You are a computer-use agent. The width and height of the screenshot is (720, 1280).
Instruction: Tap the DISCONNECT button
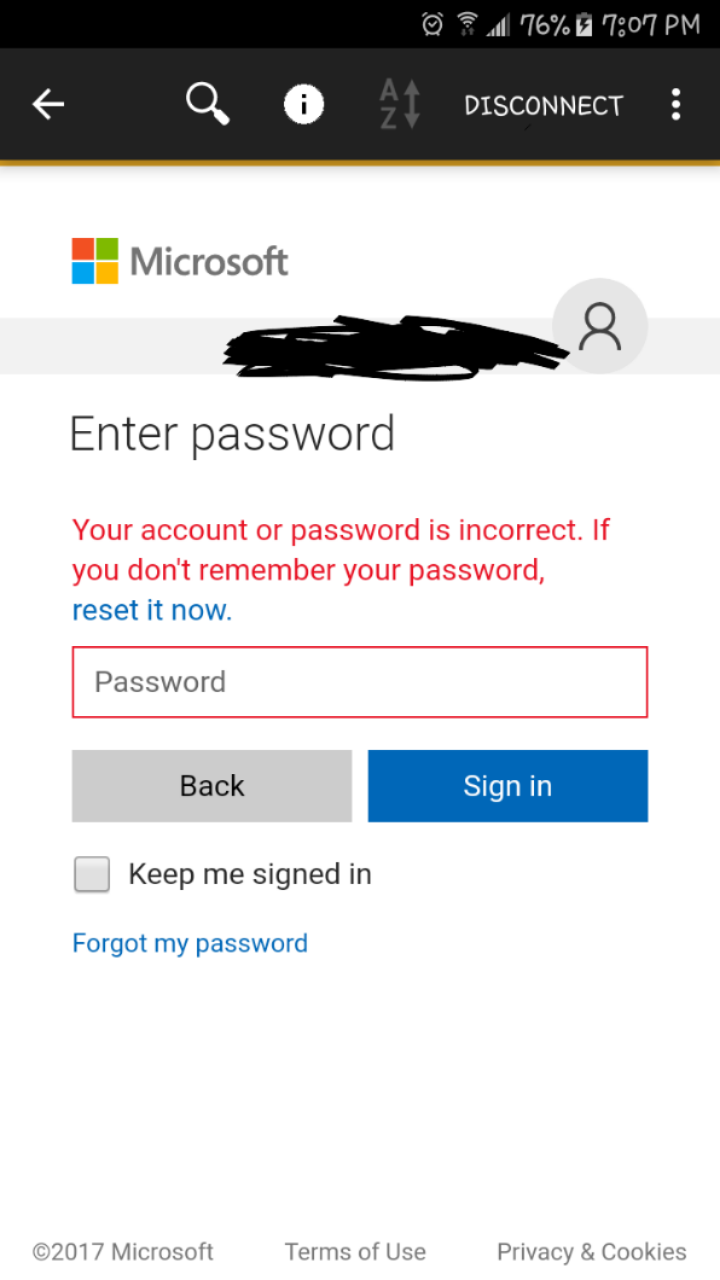click(543, 105)
